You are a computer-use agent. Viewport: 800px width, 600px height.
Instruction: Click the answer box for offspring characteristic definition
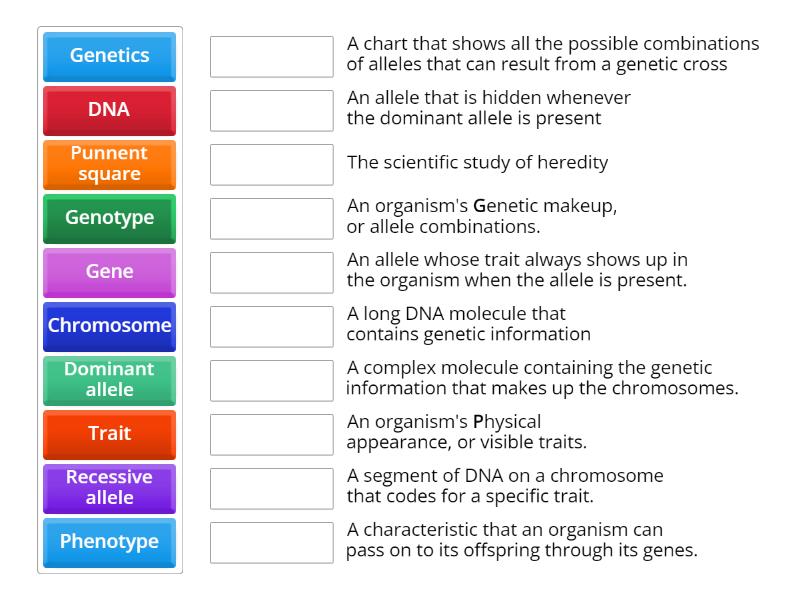pyautogui.click(x=271, y=542)
